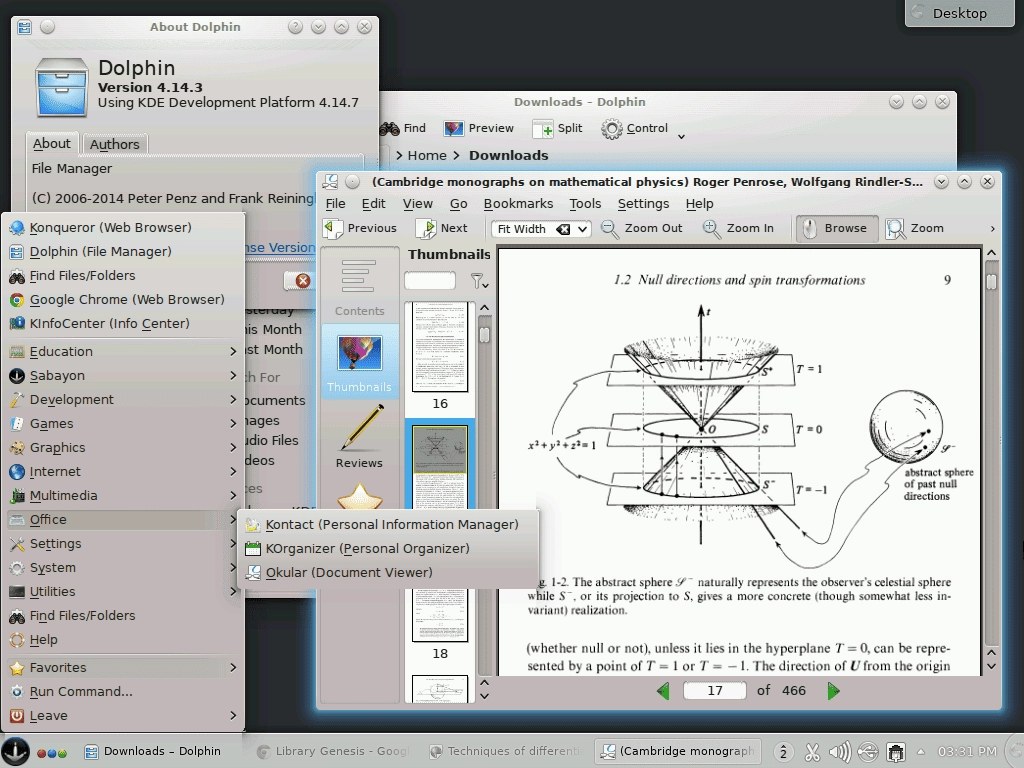Choose Run Command from the menu
1024x768 pixels.
coord(123,692)
